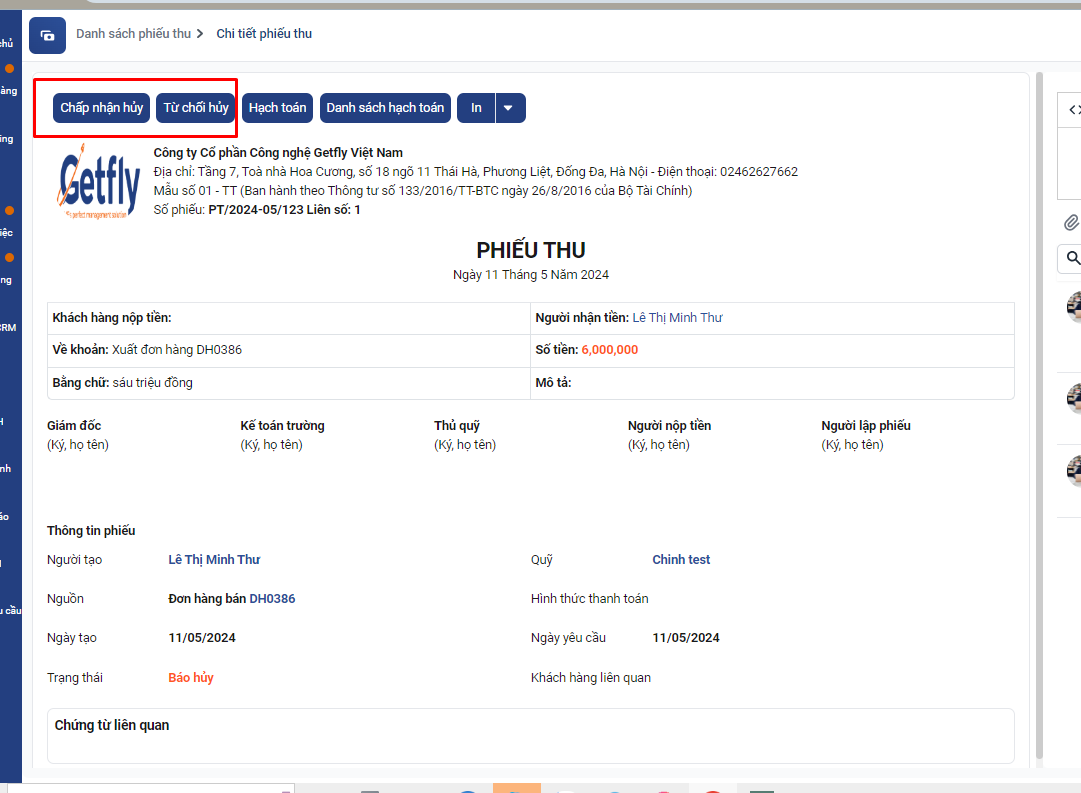Image resolution: width=1081 pixels, height=793 pixels.
Task: Open the Lê Thị Minh Thư creator link
Action: (x=214, y=560)
